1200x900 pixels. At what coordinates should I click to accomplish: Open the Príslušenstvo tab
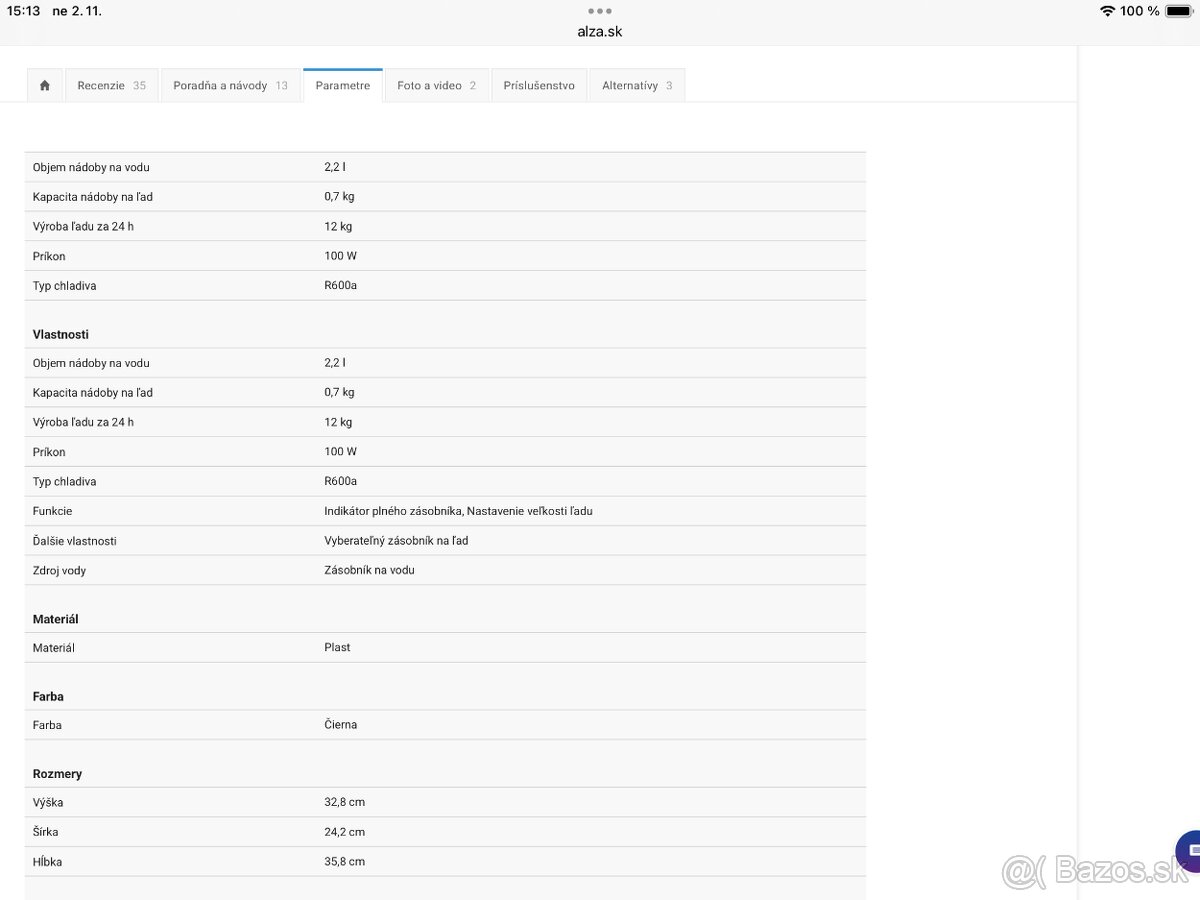539,86
